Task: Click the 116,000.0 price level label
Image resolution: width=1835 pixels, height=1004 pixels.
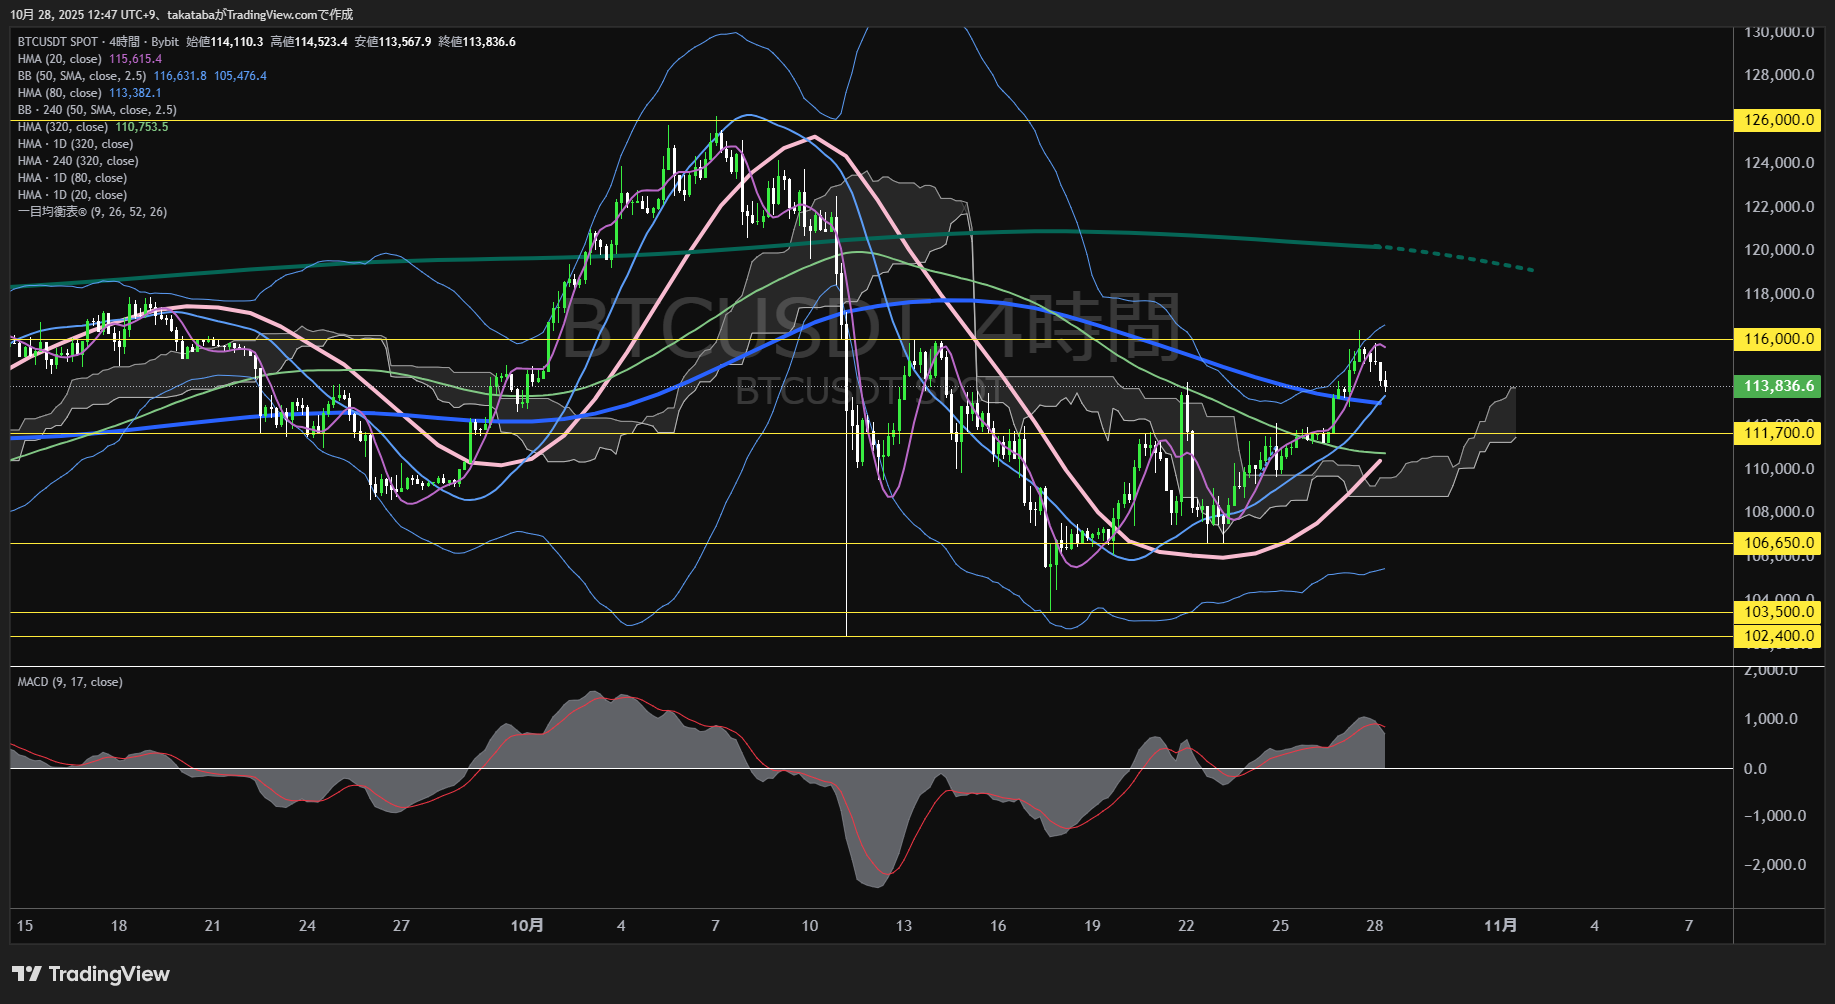Action: (x=1778, y=339)
